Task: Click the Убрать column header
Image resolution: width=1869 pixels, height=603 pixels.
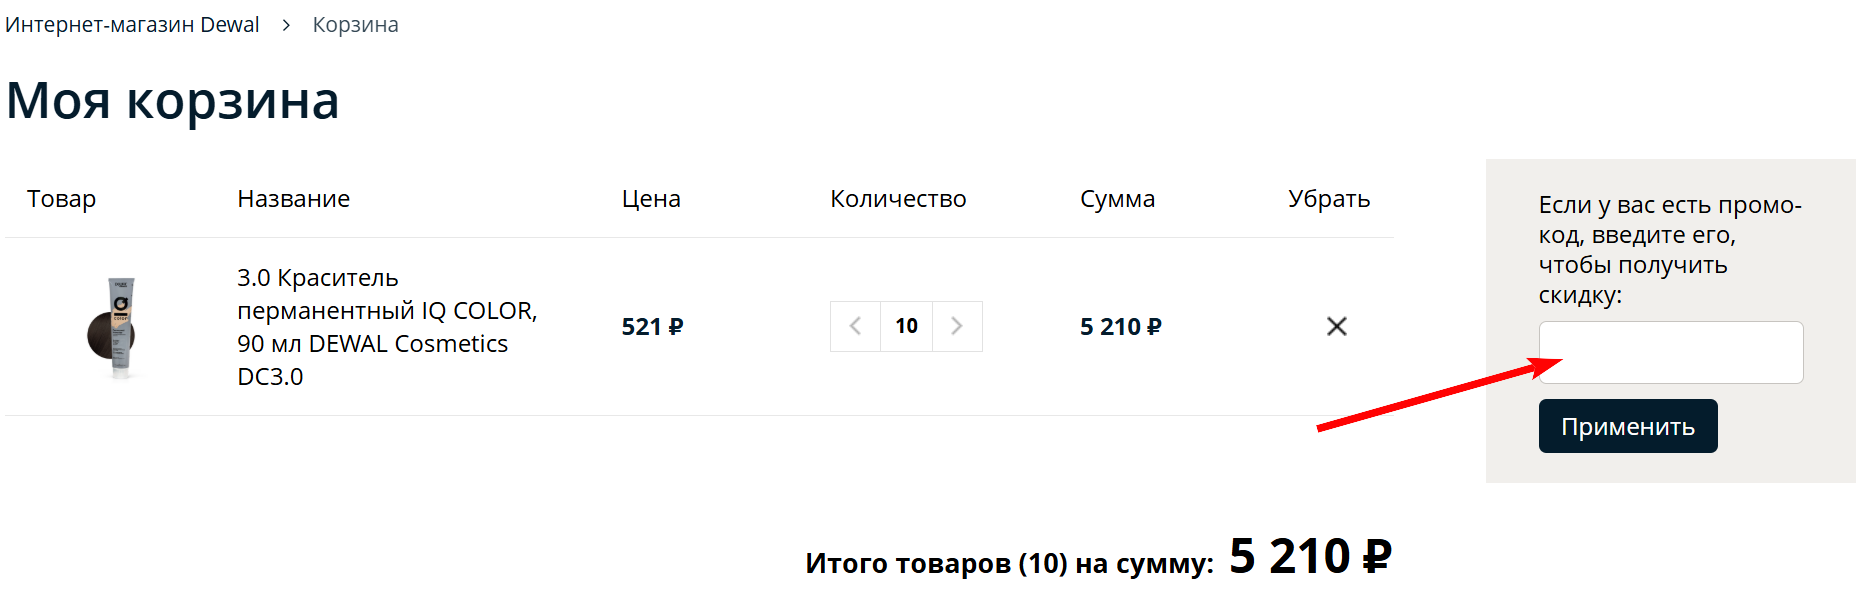Action: click(1329, 199)
